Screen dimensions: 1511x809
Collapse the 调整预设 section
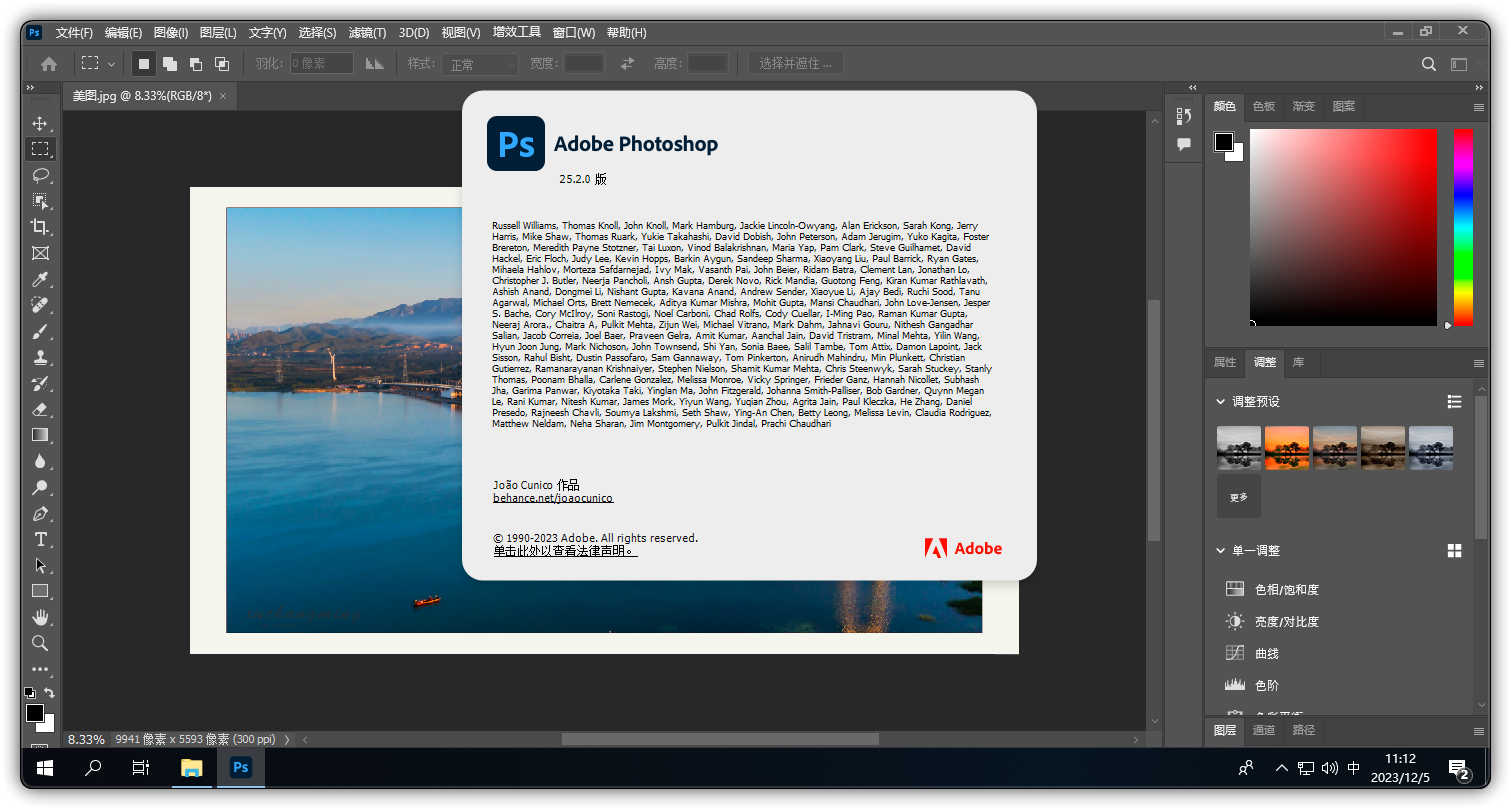(x=1220, y=402)
